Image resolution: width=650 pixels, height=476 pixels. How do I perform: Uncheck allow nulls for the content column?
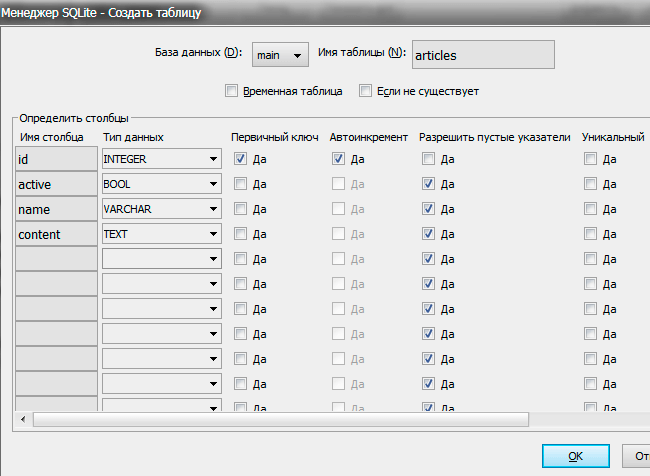[x=428, y=234]
